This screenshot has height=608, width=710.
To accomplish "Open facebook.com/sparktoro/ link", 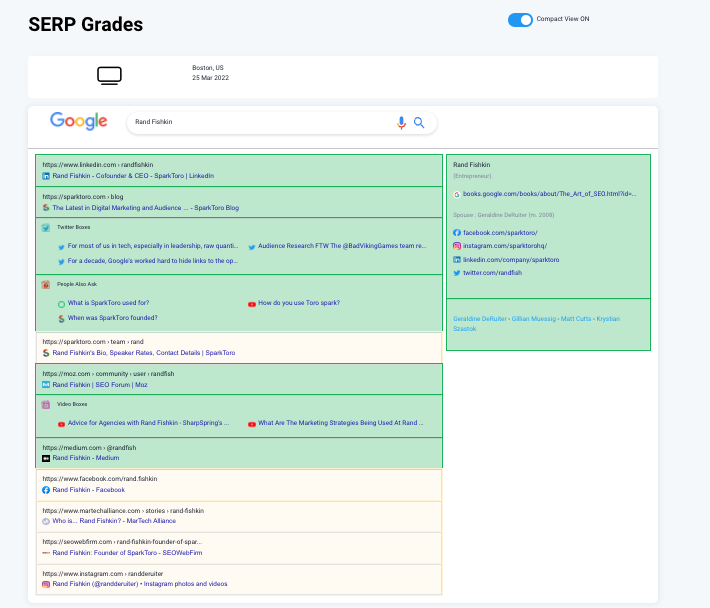I will [x=500, y=233].
